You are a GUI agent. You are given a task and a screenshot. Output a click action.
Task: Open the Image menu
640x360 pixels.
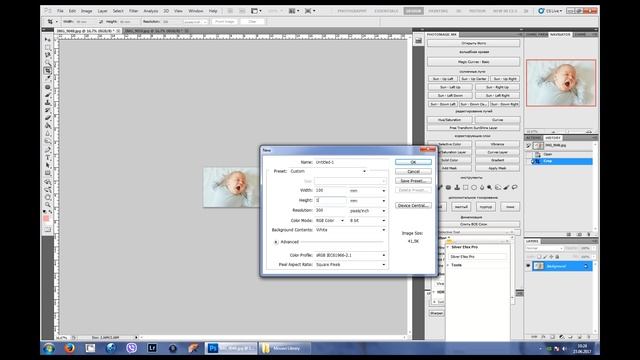point(87,11)
